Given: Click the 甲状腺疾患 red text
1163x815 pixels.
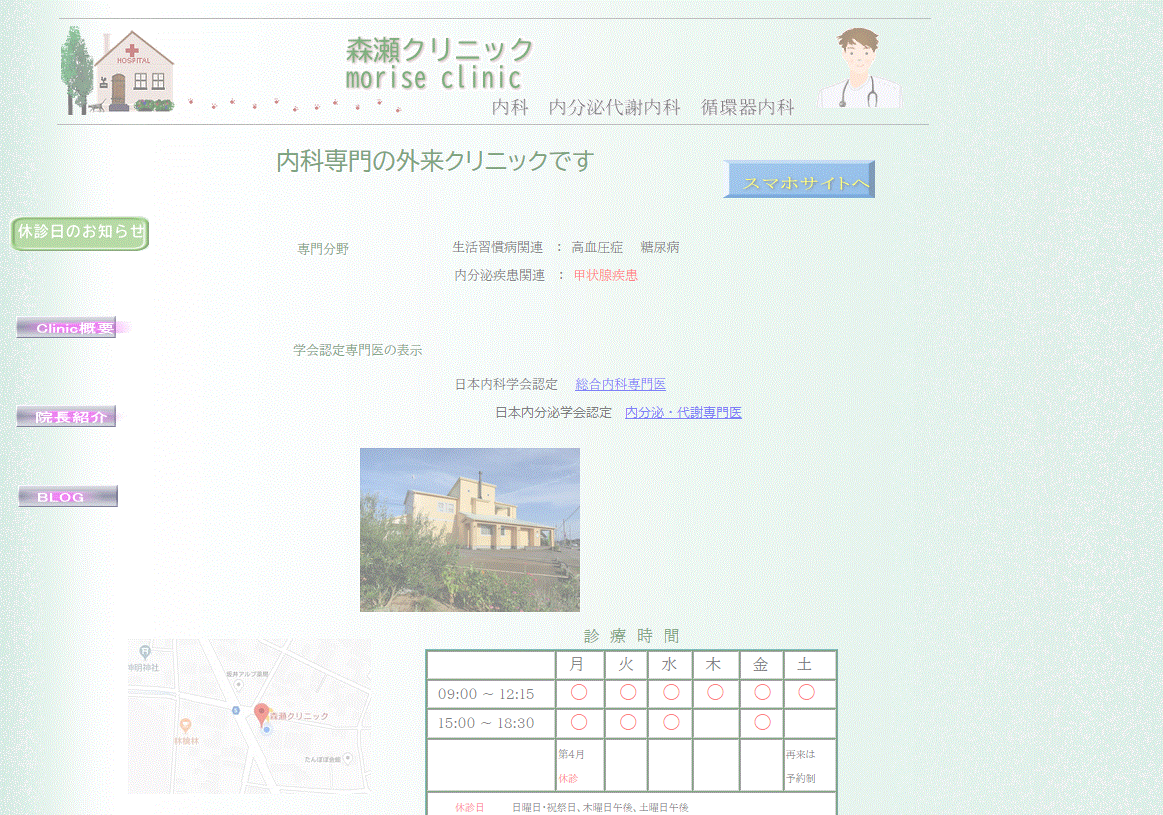Looking at the screenshot, I should point(605,276).
